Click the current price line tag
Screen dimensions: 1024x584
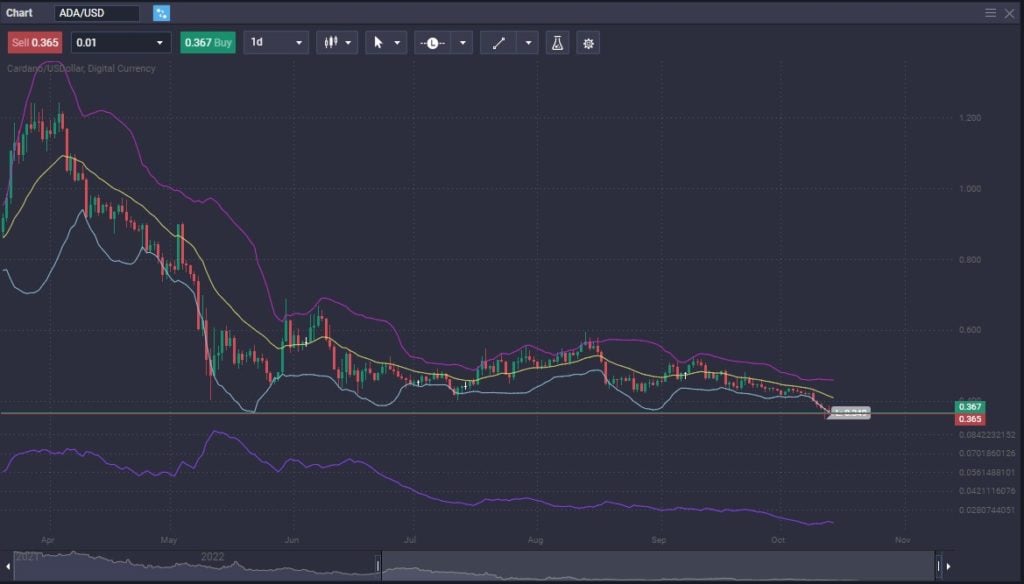click(850, 413)
